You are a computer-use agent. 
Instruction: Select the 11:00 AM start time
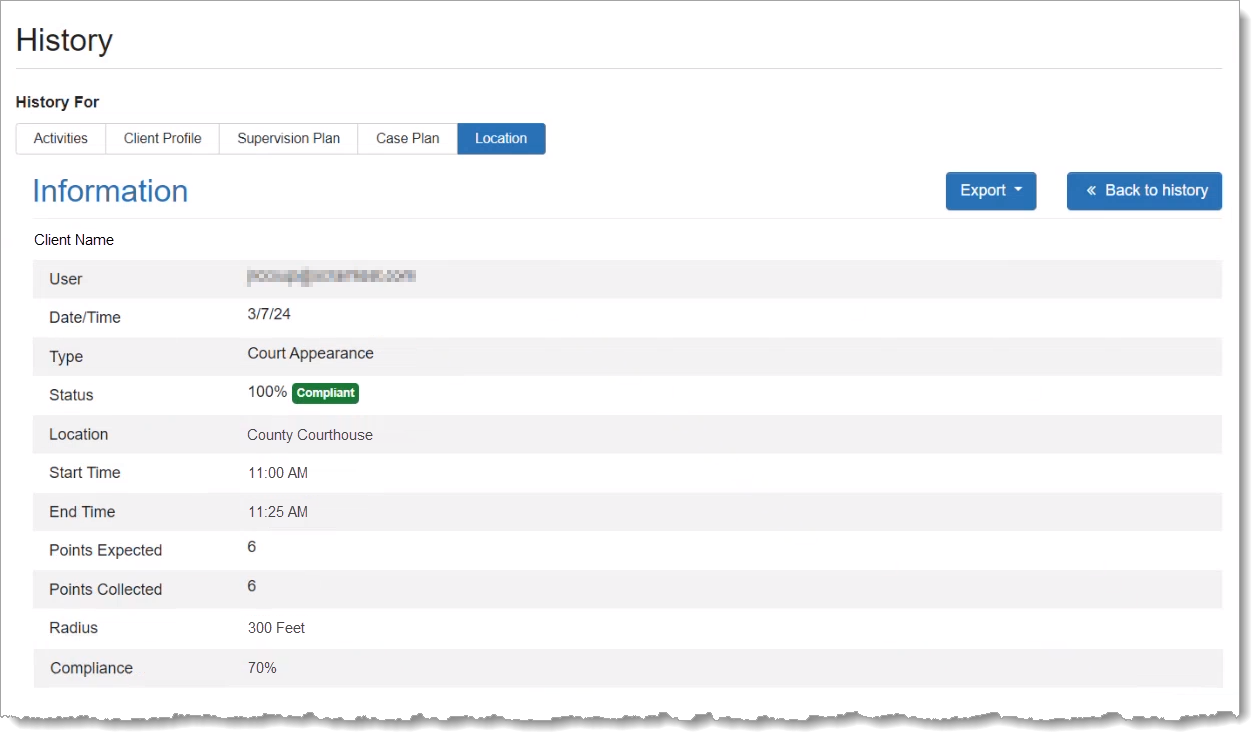coord(278,473)
